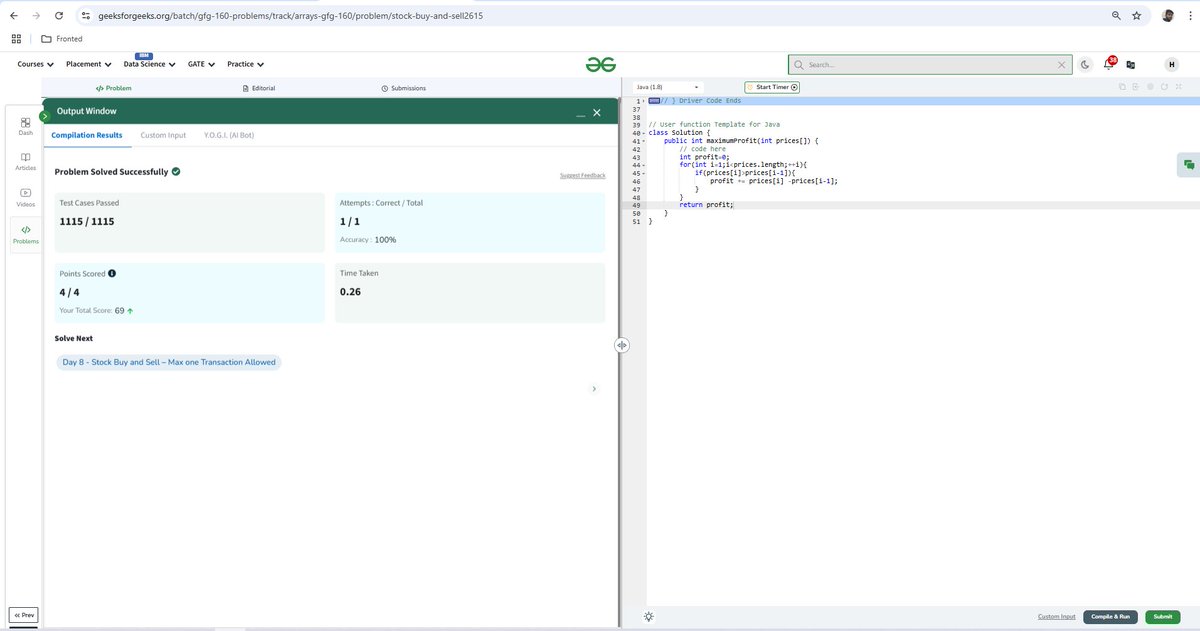Close the Output Window panel
This screenshot has width=1200, height=631.
pos(597,112)
